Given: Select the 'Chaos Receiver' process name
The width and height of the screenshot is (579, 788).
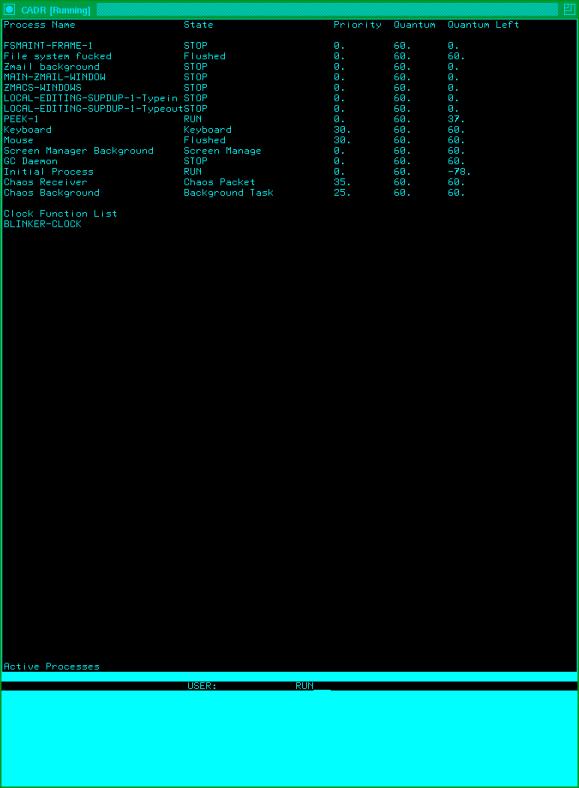Looking at the screenshot, I should [45, 182].
